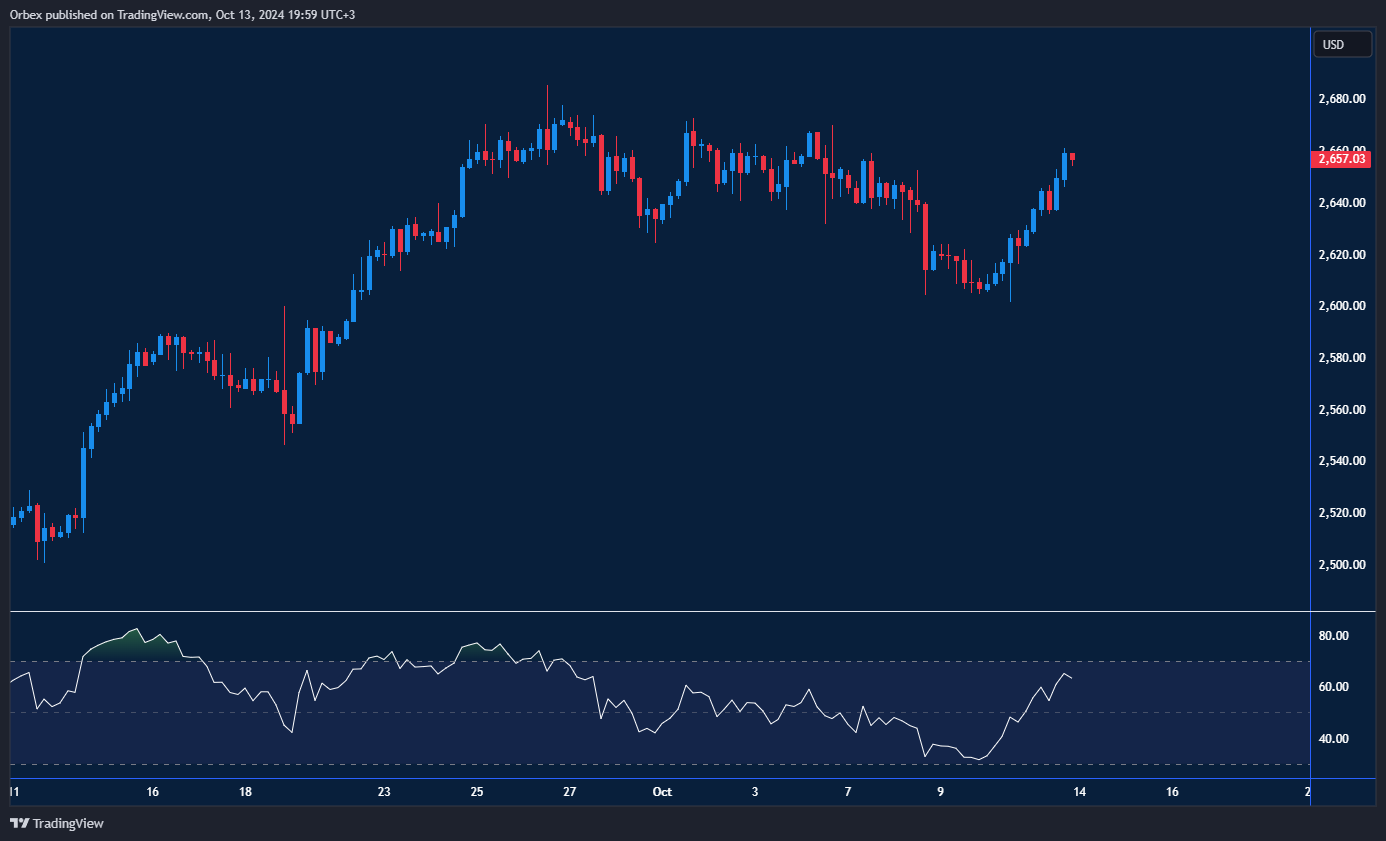The image size is (1386, 841).
Task: Click the TradingView logo icon
Action: click(x=20, y=823)
